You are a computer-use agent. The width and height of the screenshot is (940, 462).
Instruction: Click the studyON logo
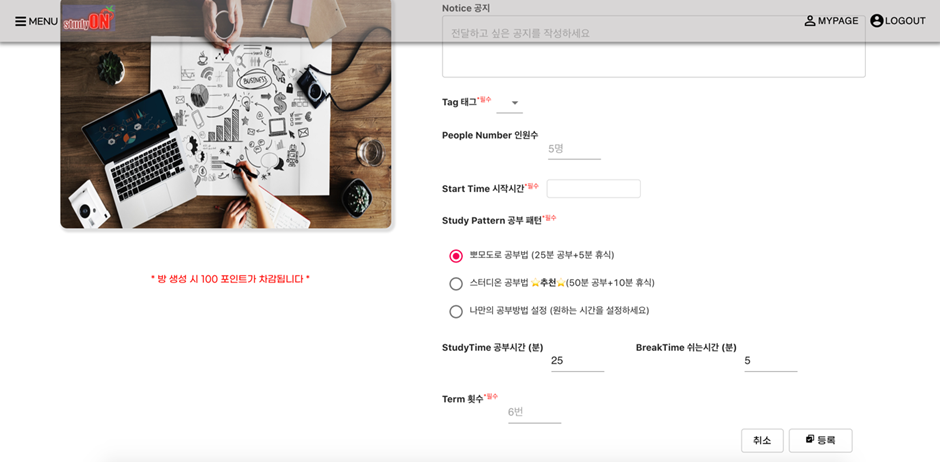click(x=88, y=18)
